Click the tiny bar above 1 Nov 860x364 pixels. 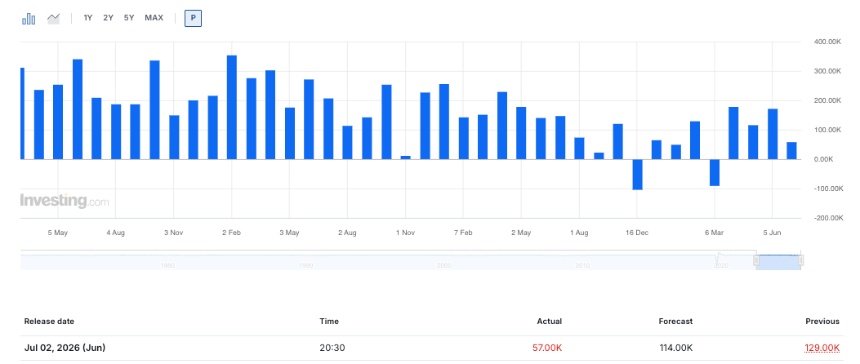point(405,158)
